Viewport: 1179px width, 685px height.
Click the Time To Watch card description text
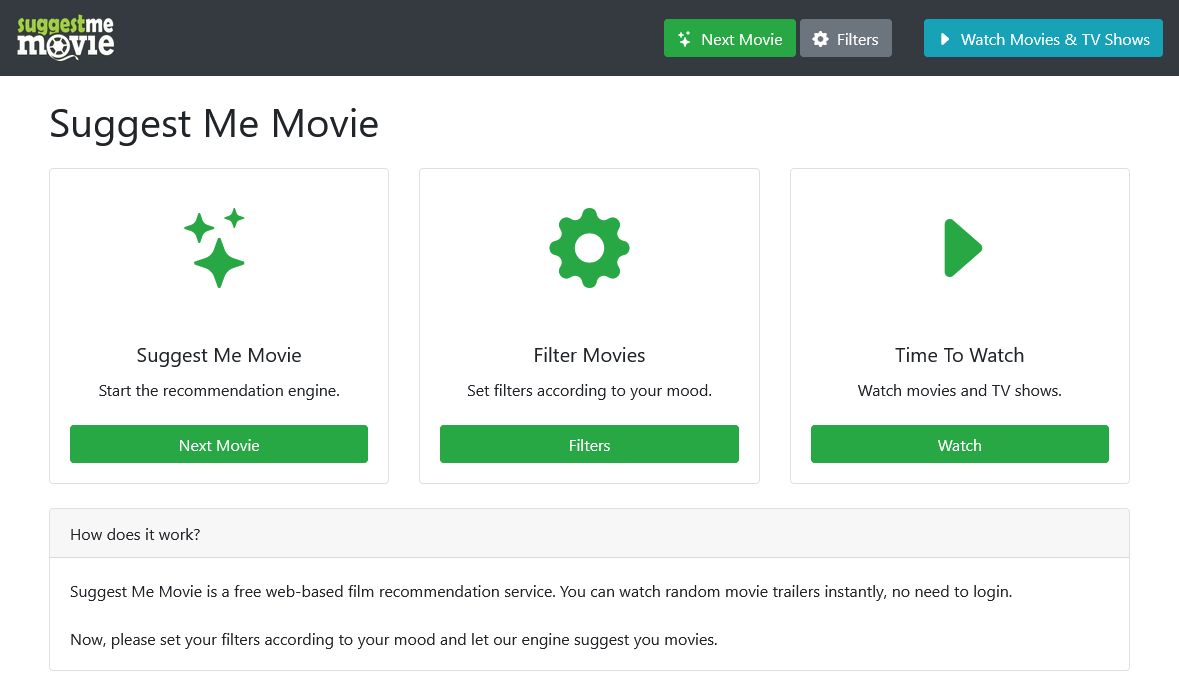(x=959, y=390)
